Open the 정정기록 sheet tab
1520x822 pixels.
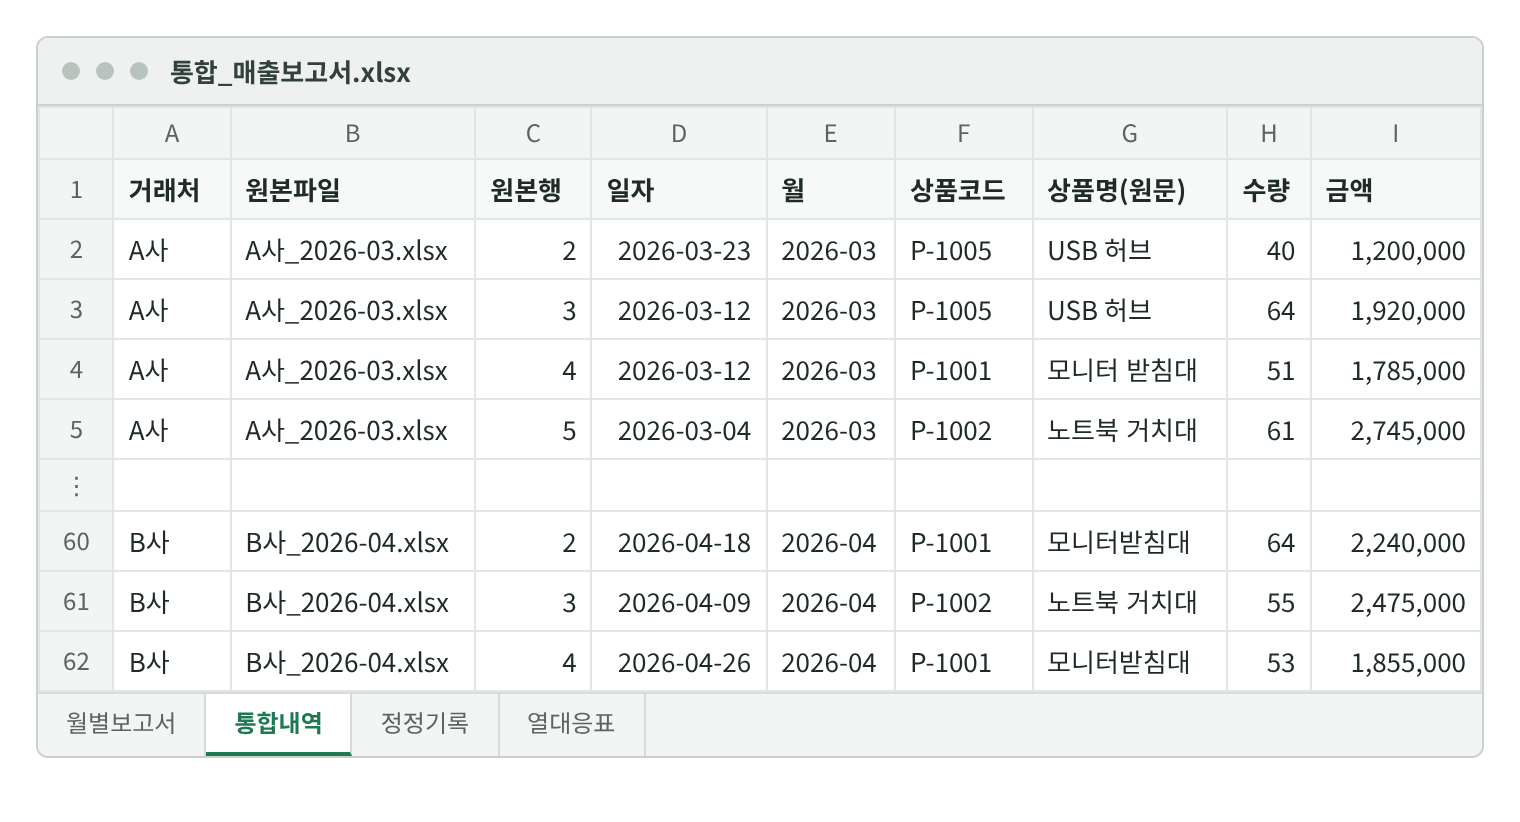point(425,723)
